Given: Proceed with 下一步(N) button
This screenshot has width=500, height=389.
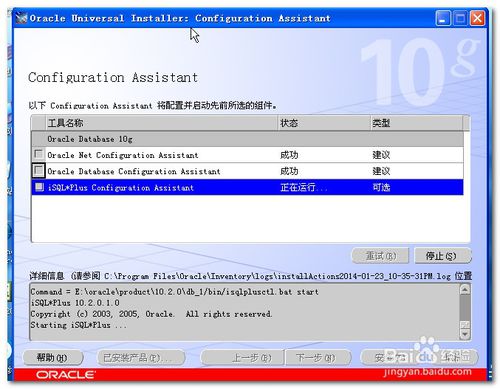Looking at the screenshot, I should pyautogui.click(x=318, y=358).
